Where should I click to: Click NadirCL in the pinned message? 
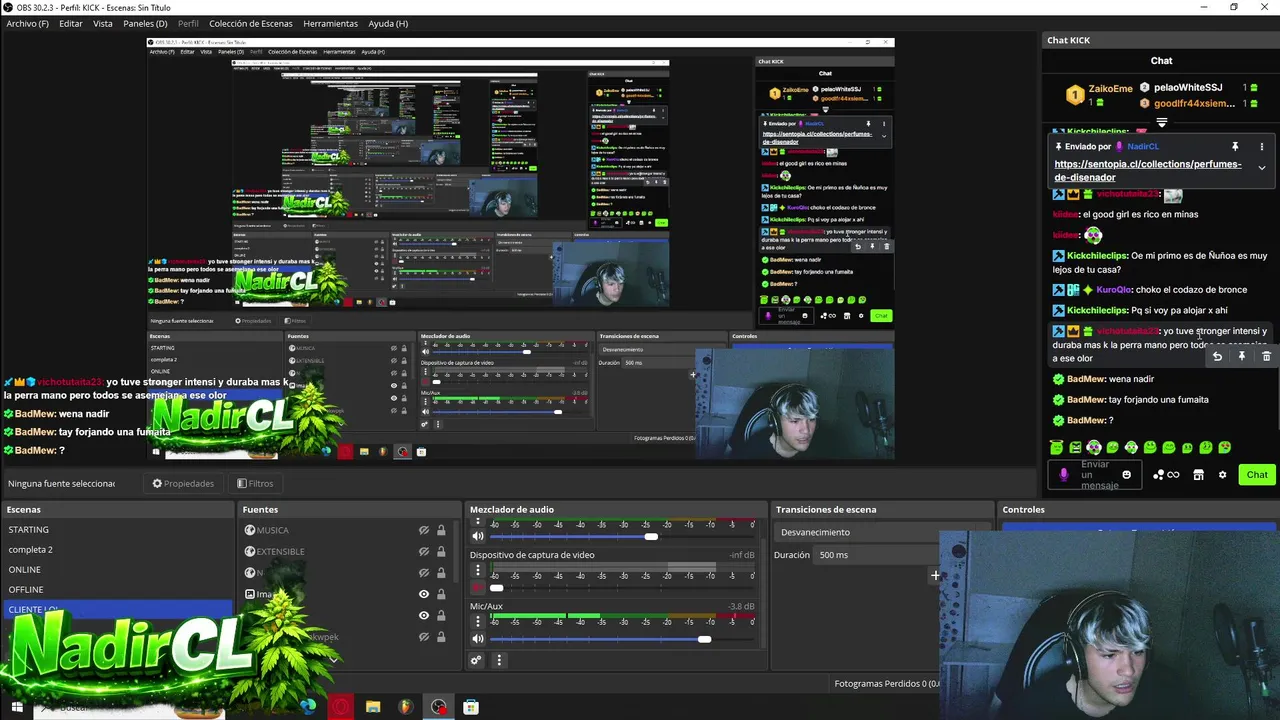coord(1143,146)
